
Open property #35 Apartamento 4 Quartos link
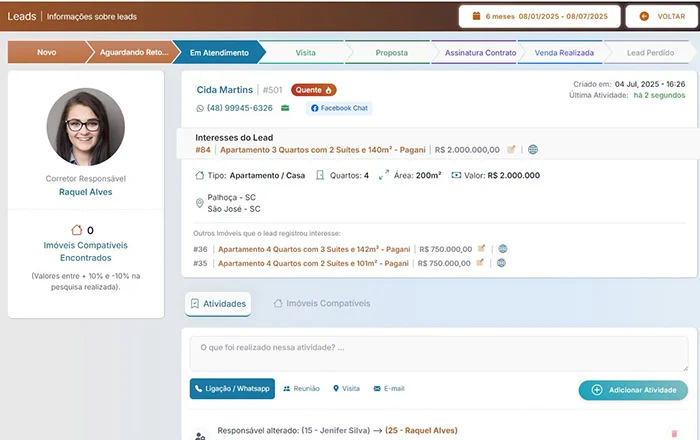pyautogui.click(x=313, y=263)
